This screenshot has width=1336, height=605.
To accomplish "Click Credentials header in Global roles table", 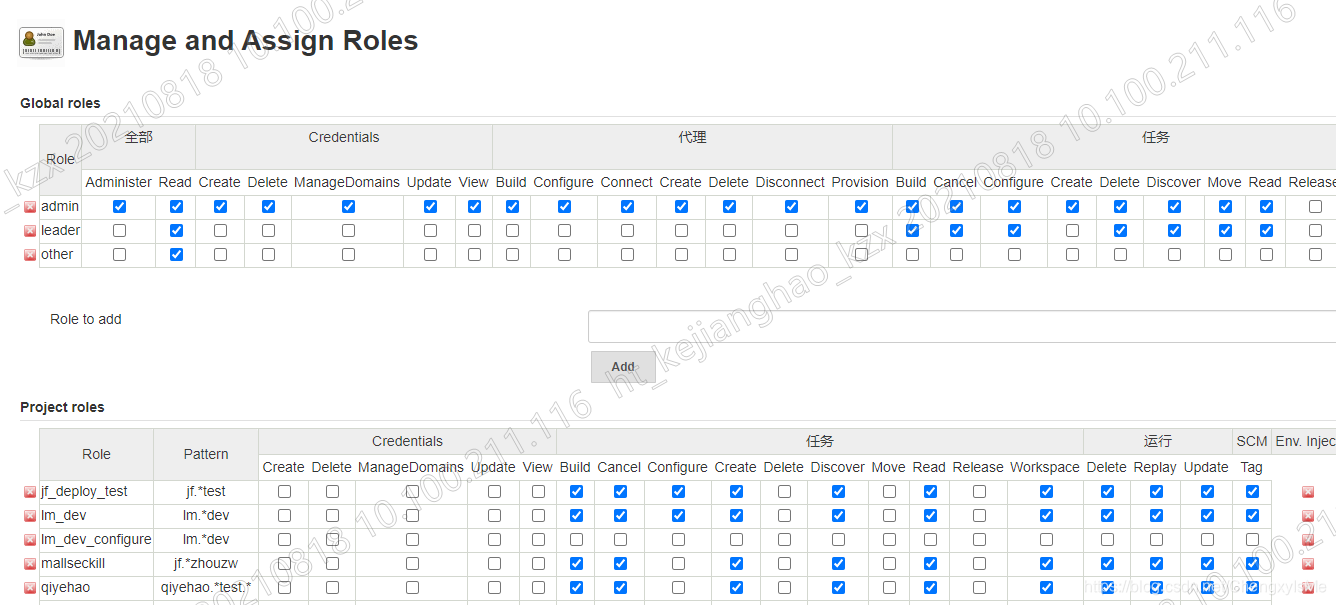I will pos(344,137).
